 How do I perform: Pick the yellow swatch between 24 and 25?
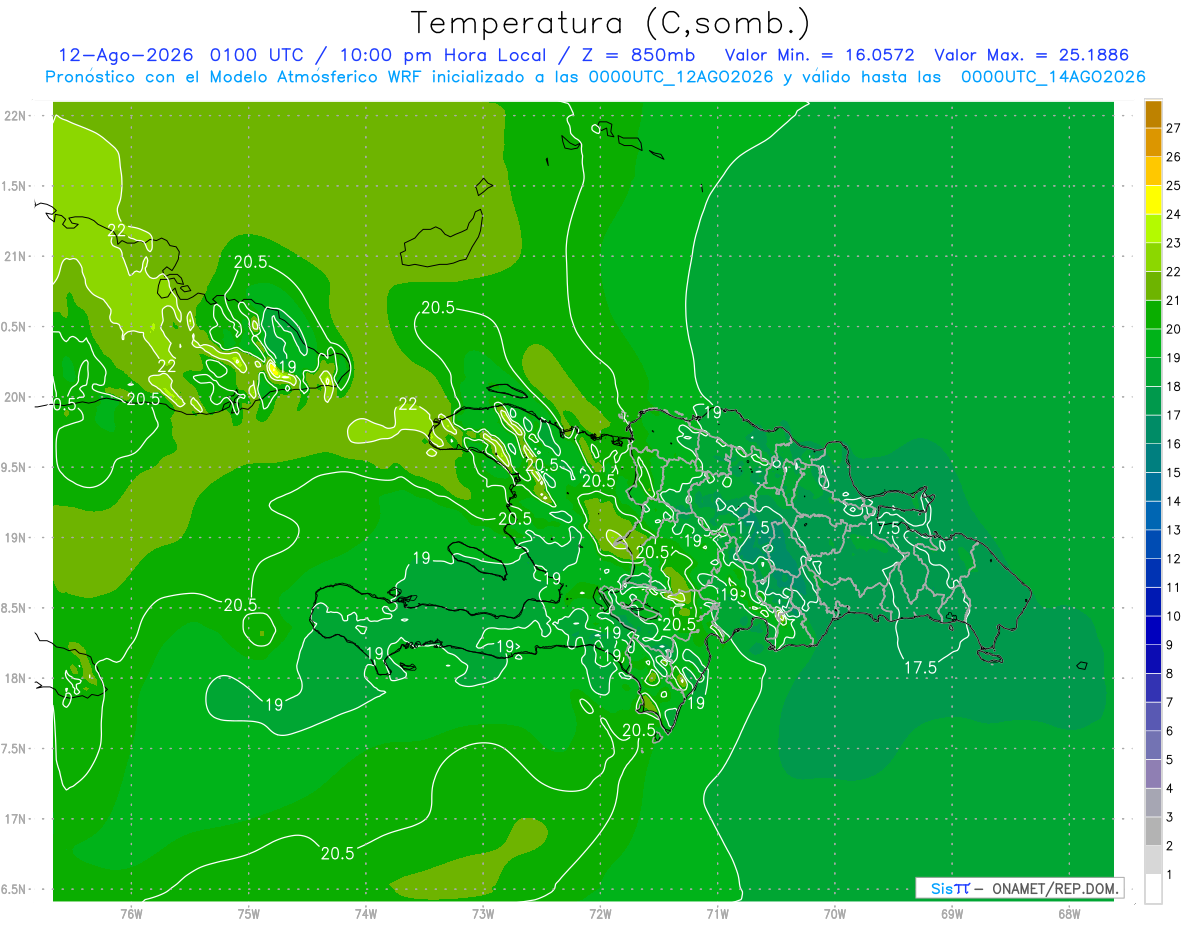[x=1153, y=200]
